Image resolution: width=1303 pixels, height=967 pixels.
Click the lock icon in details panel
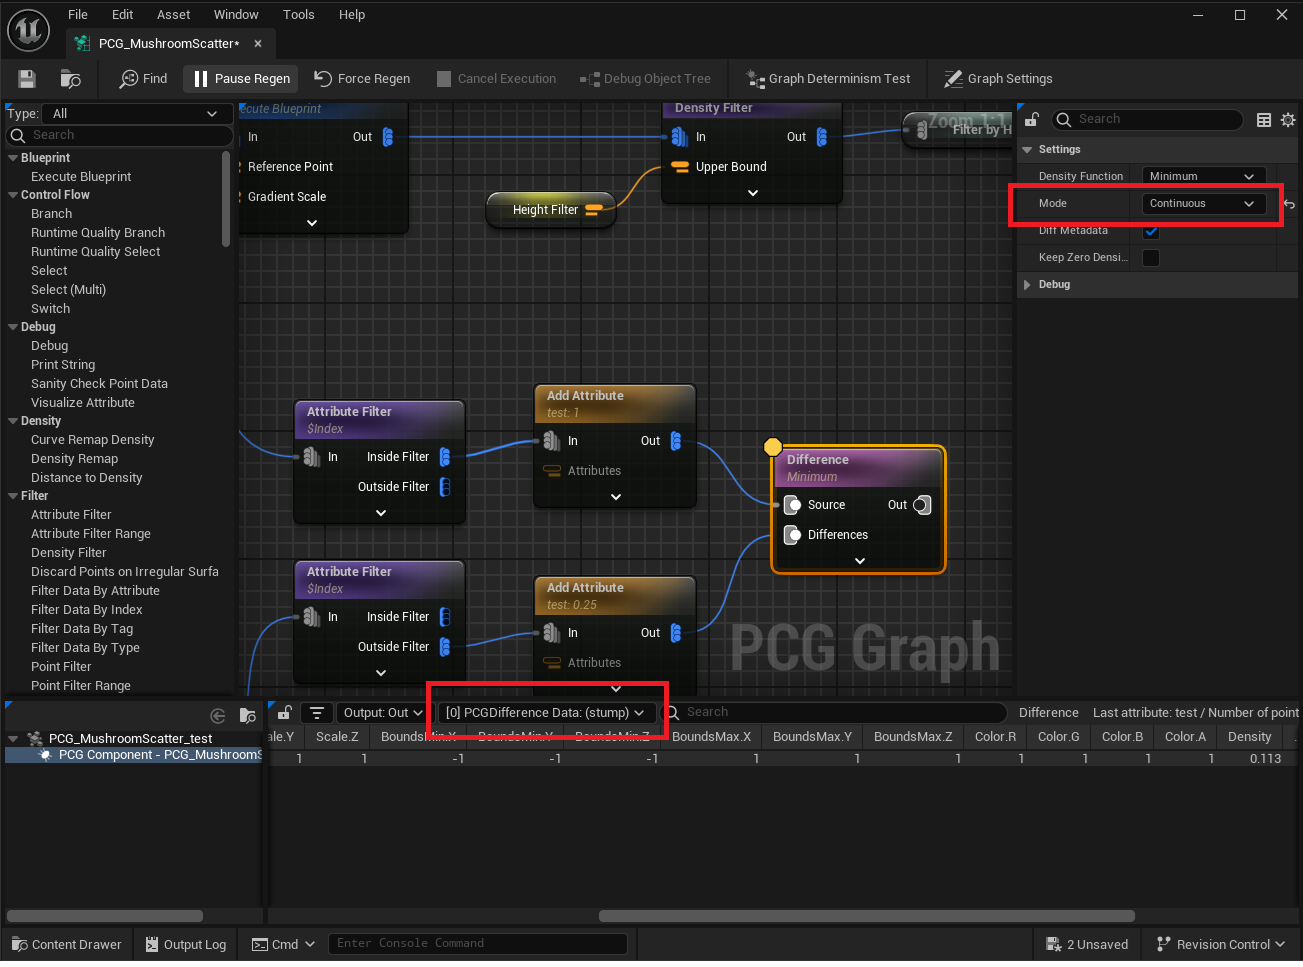1032,119
